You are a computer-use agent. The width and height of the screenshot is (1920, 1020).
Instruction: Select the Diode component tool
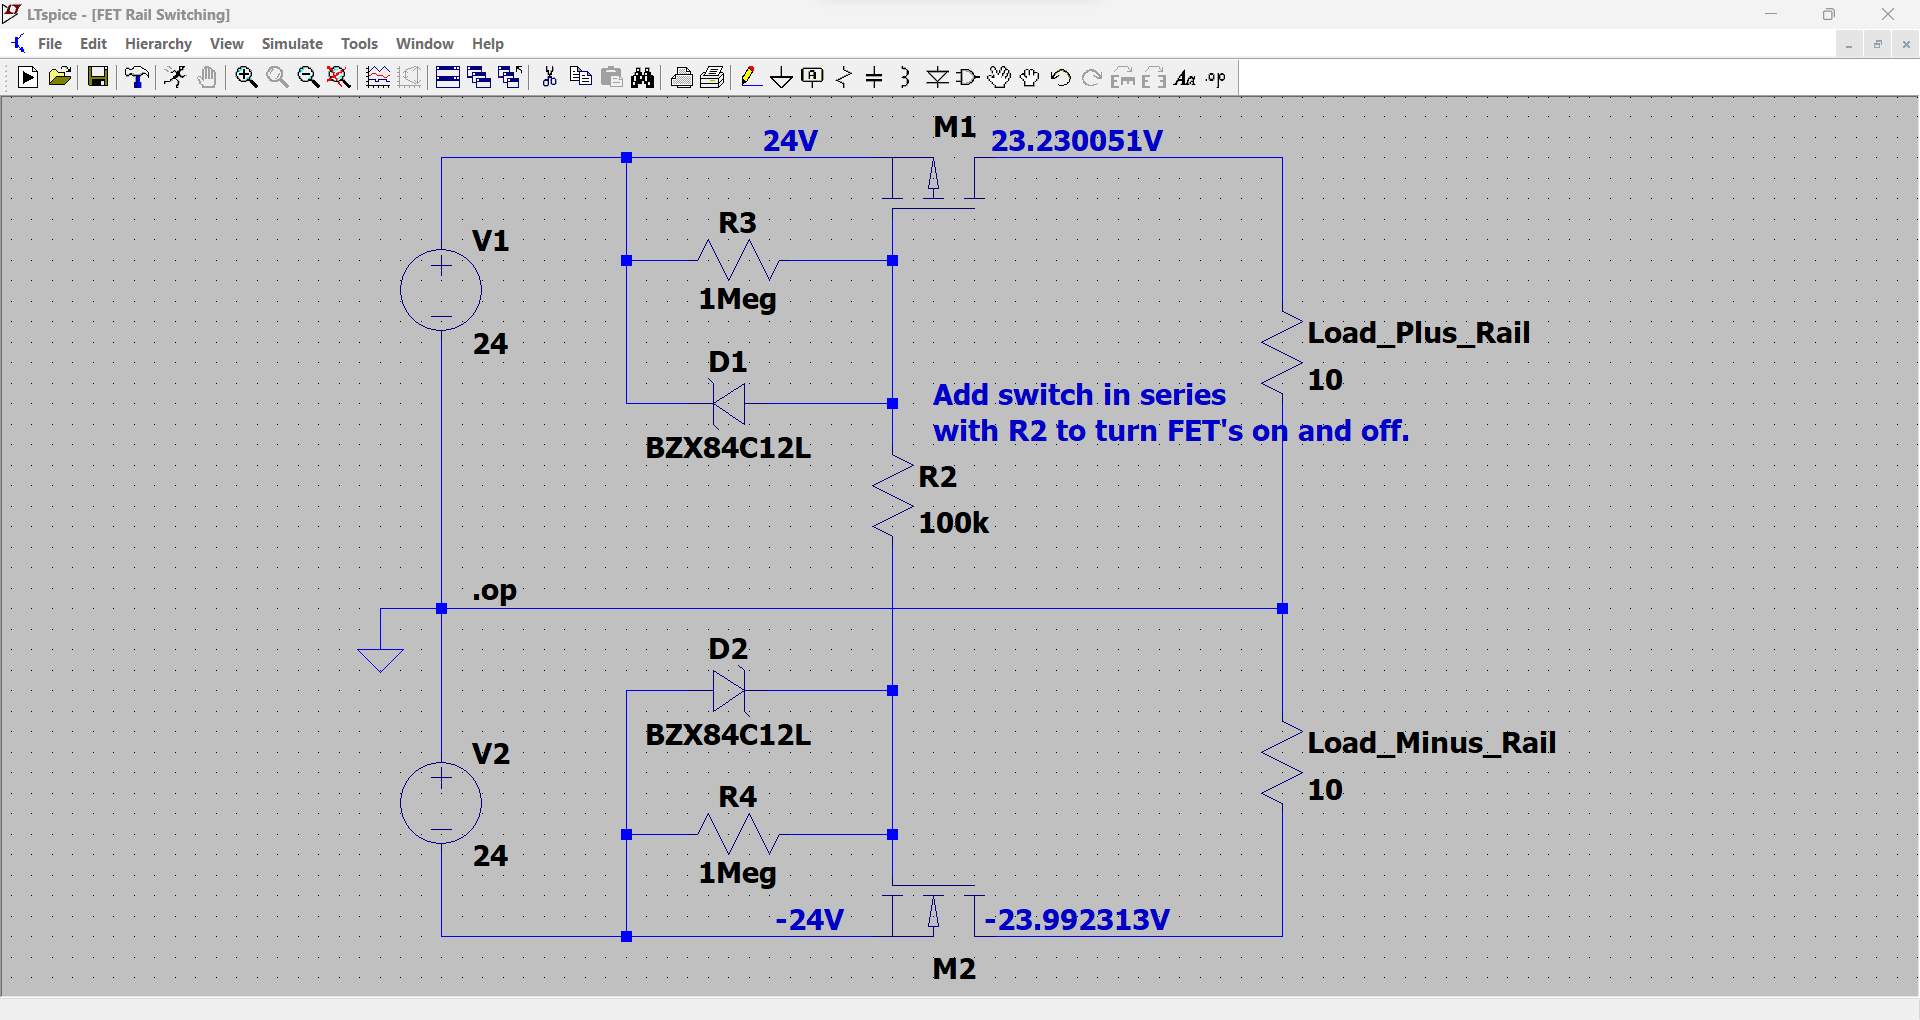tap(937, 78)
